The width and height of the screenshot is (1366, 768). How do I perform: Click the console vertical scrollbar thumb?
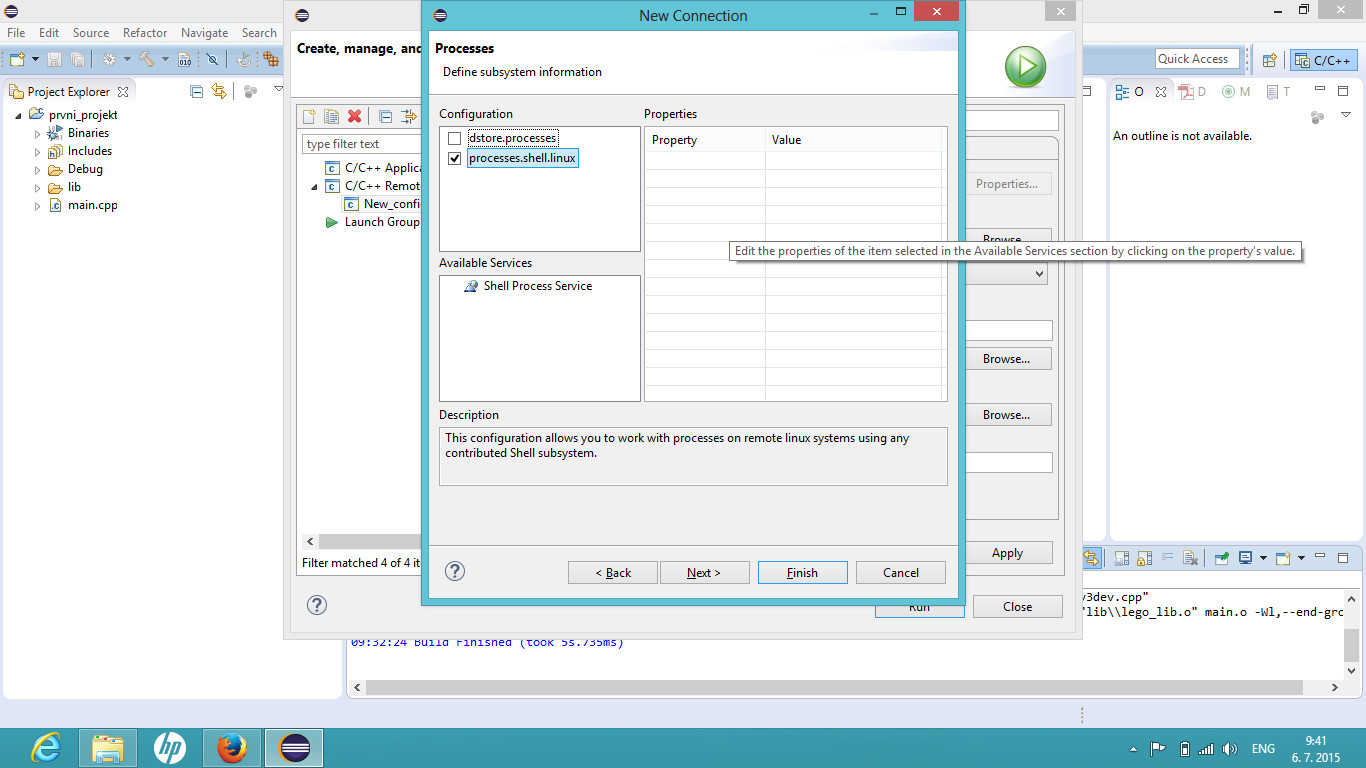tap(1351, 645)
